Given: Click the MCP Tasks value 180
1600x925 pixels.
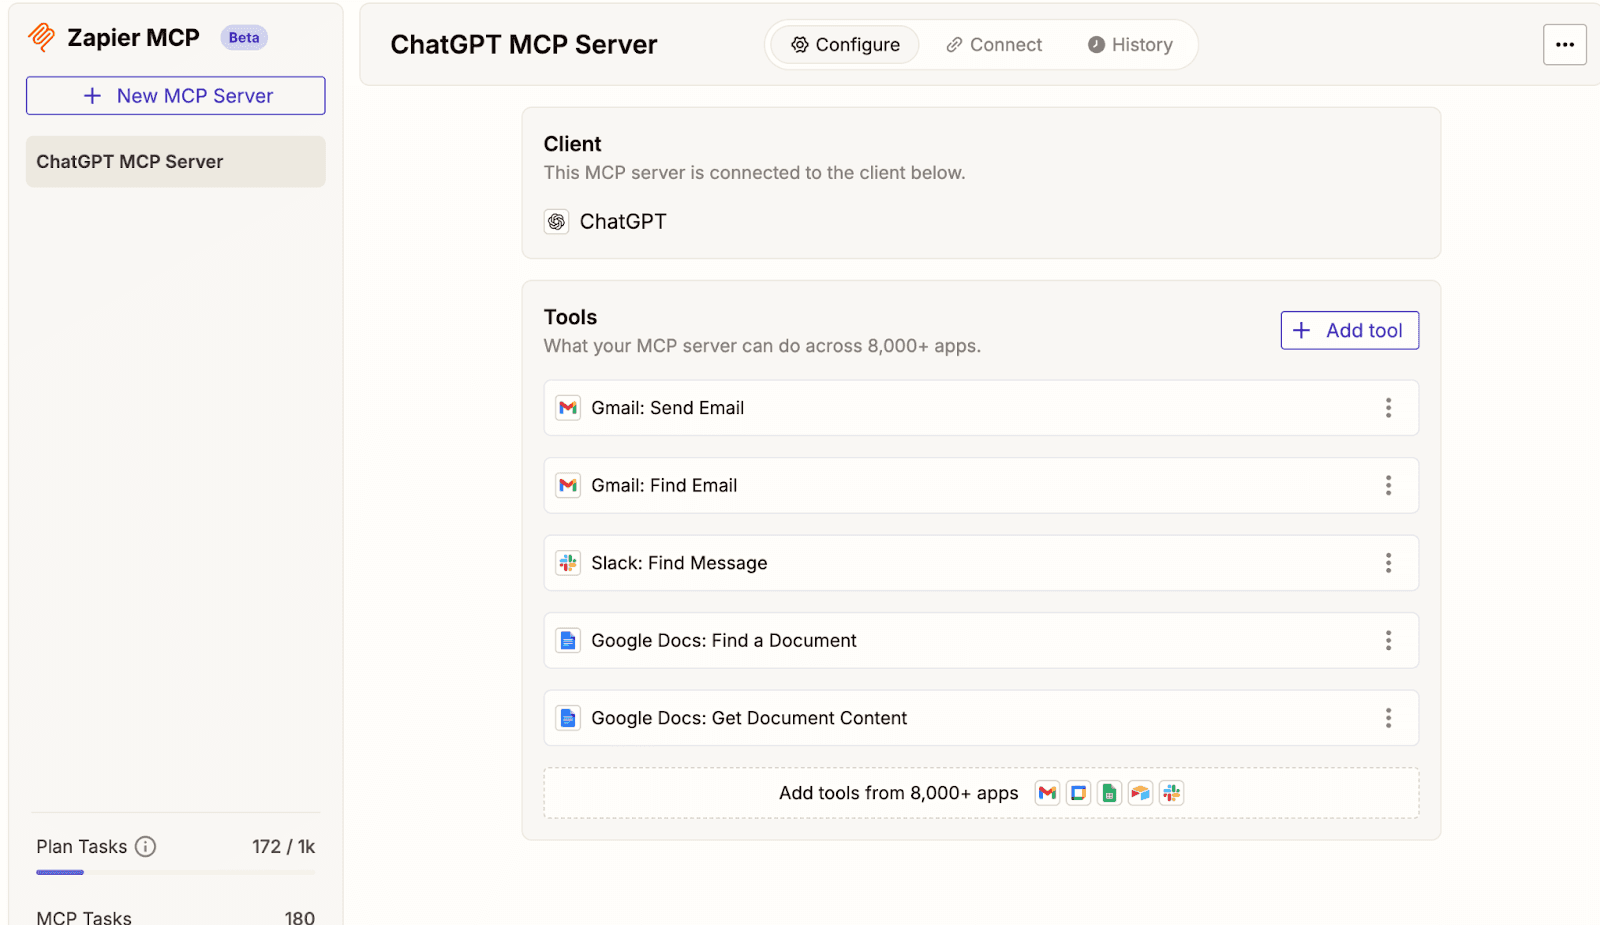Looking at the screenshot, I should (299, 917).
